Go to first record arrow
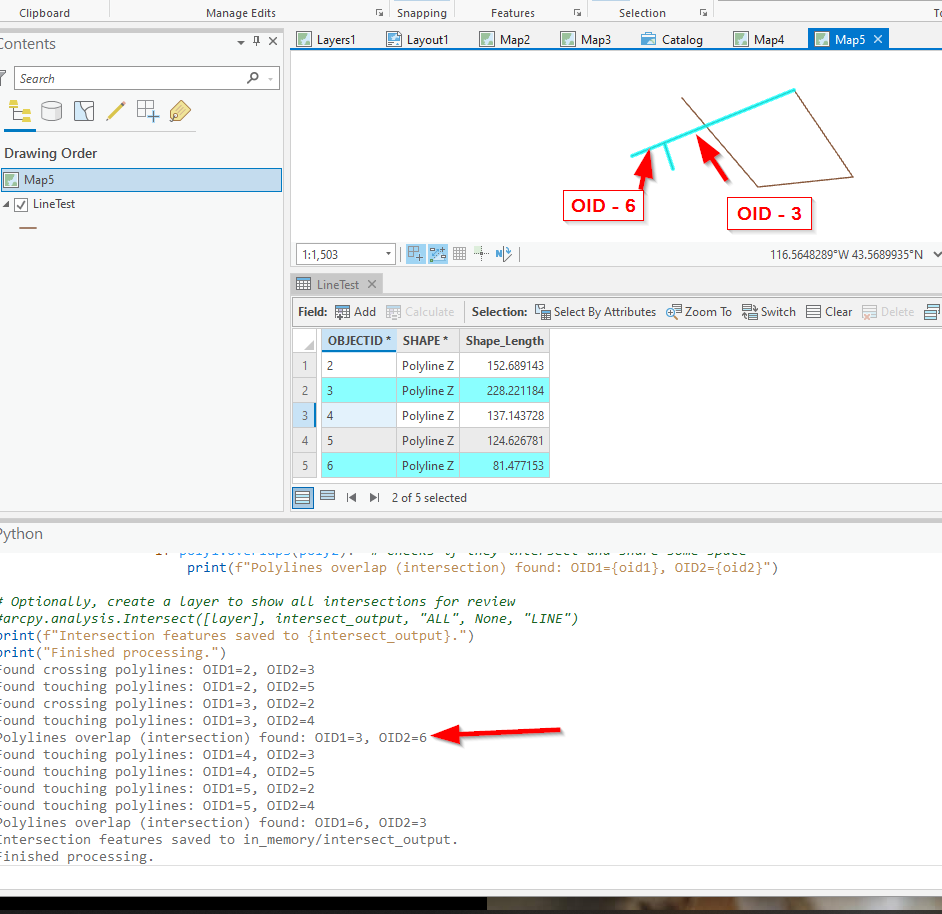 pyautogui.click(x=351, y=498)
